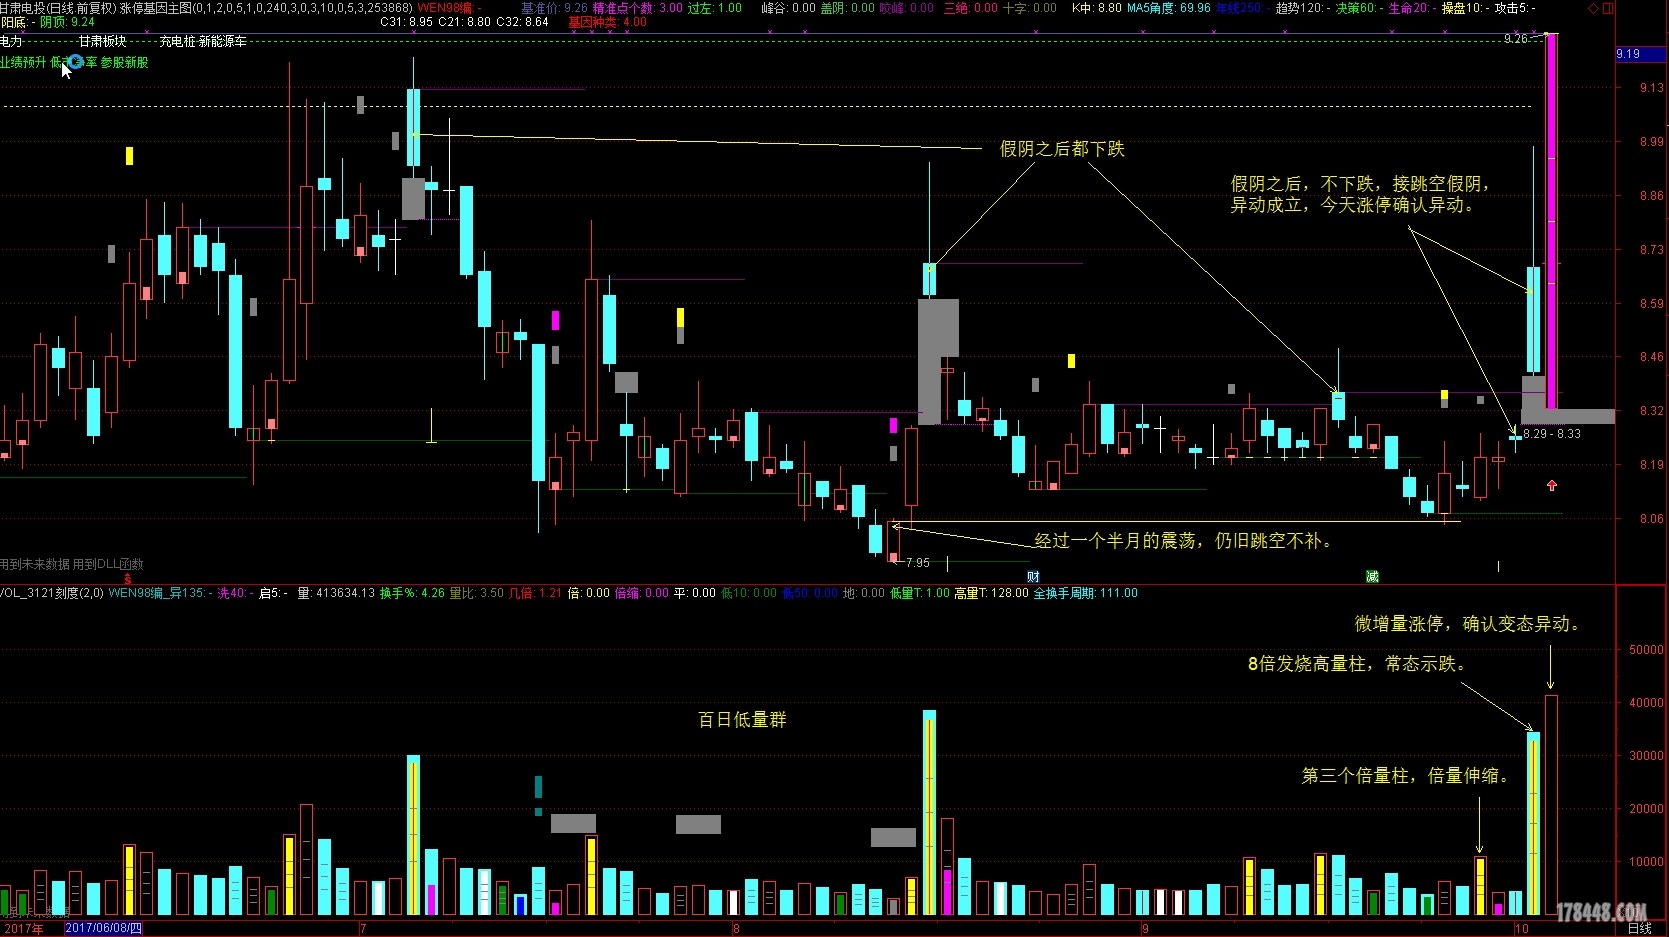
Task: Click the green 减 event marker
Action: point(1372,577)
